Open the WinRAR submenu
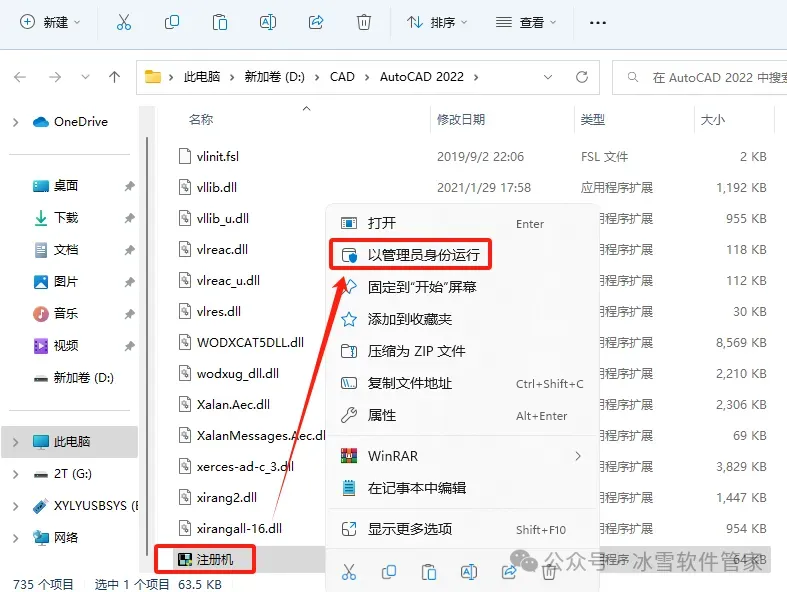Viewport: 787px width, 592px height. point(462,456)
